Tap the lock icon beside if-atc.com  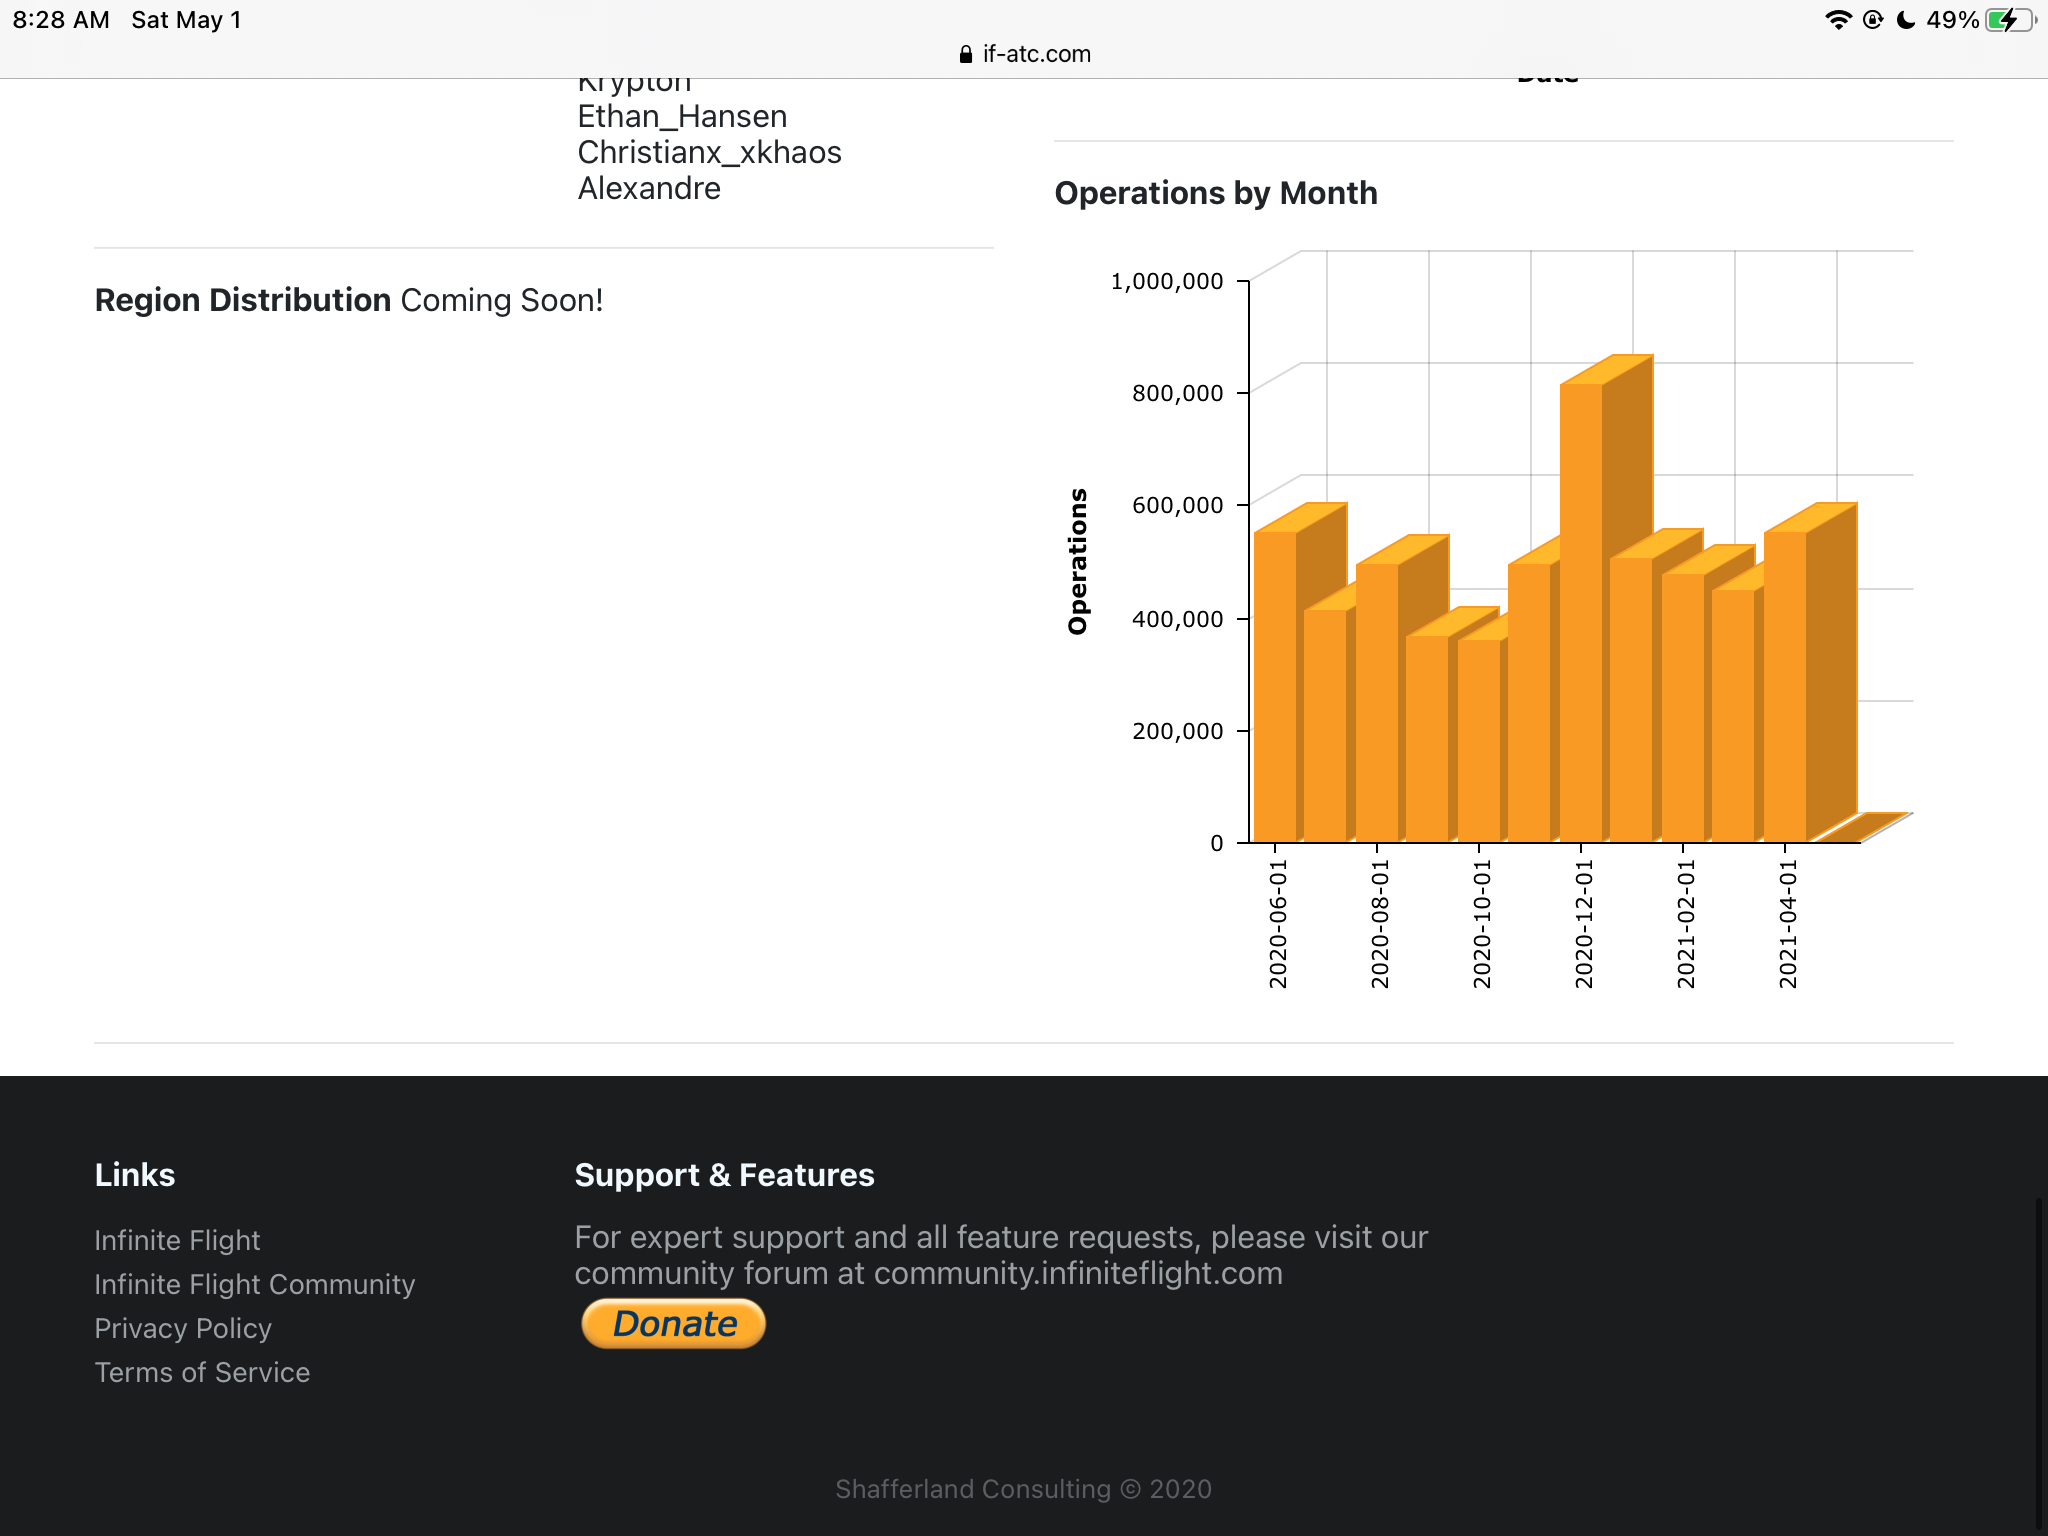click(x=965, y=55)
